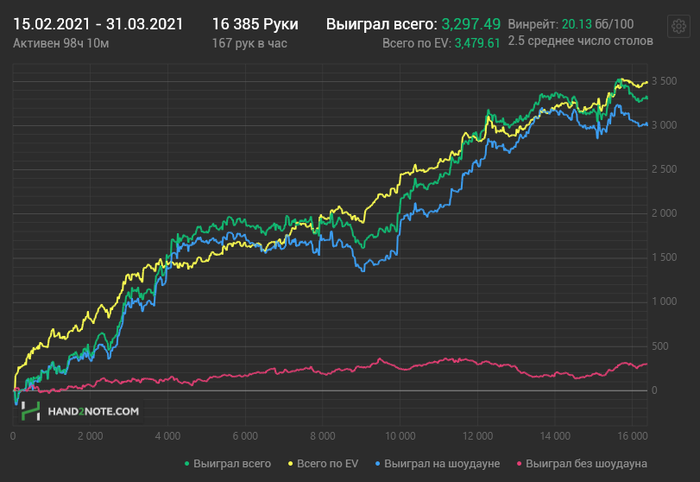The height and width of the screenshot is (482, 700).
Task: Click '2.5 среднее число столов' text
Action: pyautogui.click(x=580, y=41)
